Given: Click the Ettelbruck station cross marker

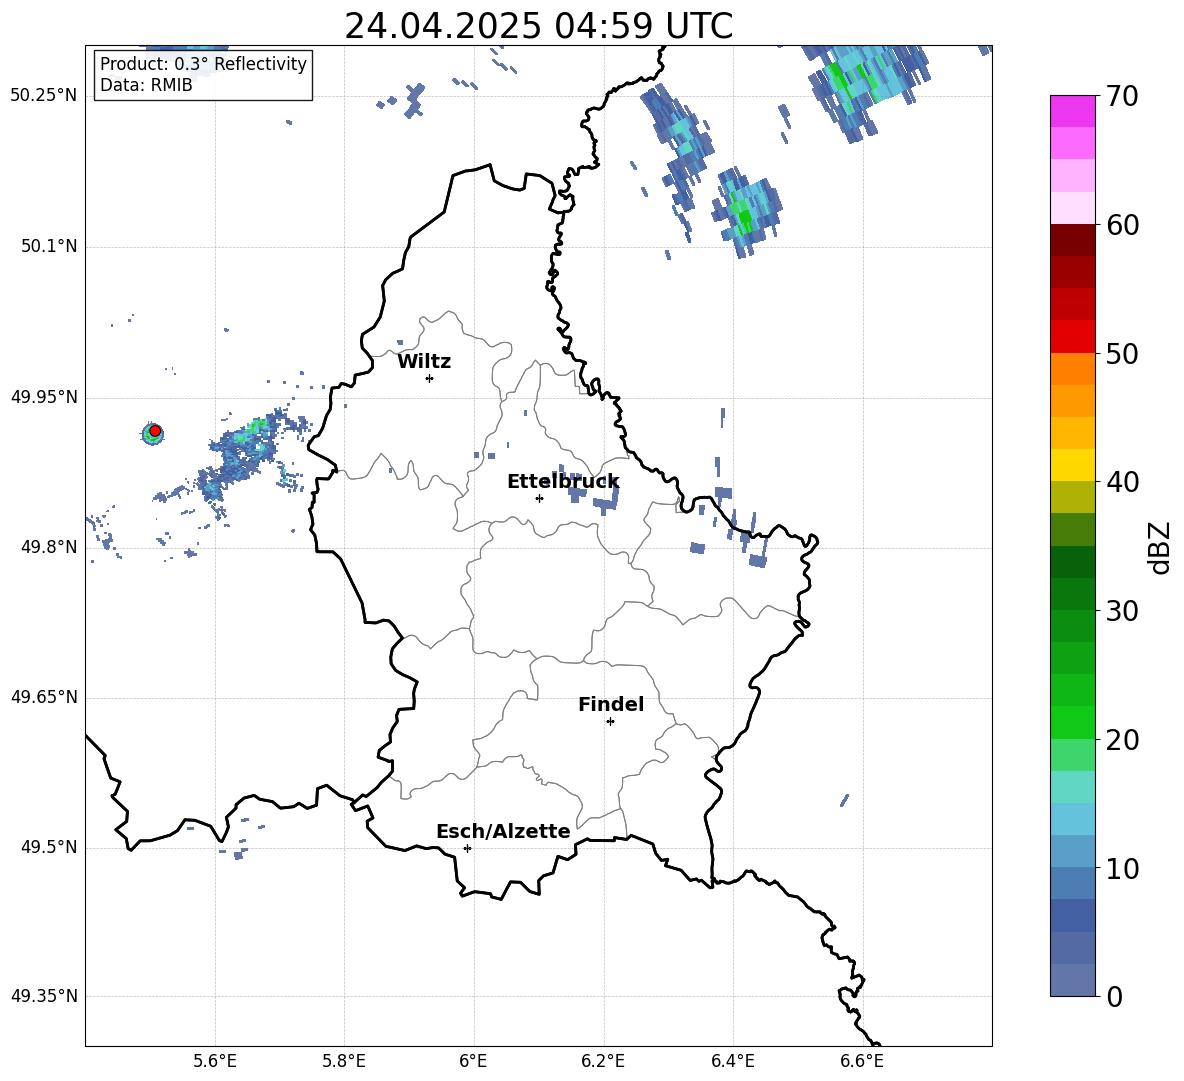Looking at the screenshot, I should pos(539,498).
